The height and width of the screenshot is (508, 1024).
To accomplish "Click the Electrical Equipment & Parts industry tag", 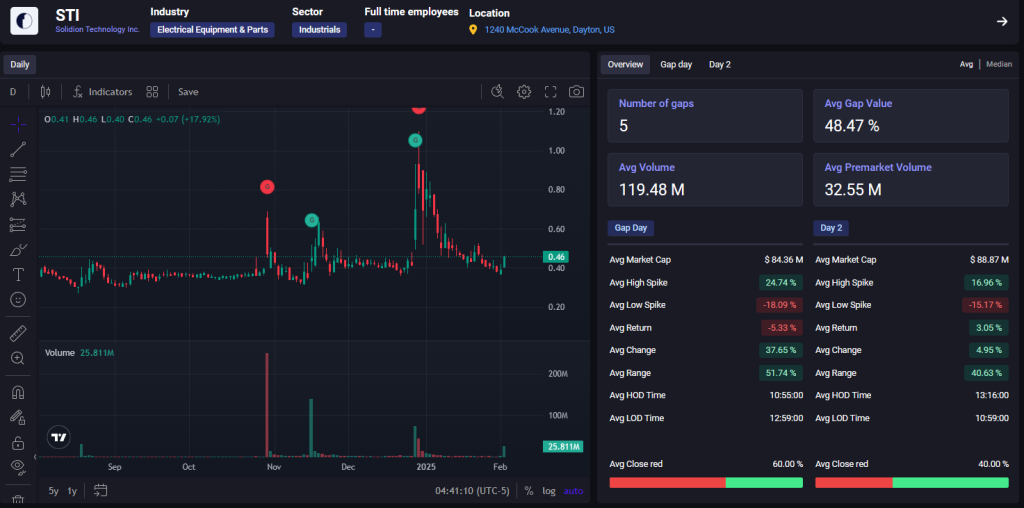I will click(212, 29).
